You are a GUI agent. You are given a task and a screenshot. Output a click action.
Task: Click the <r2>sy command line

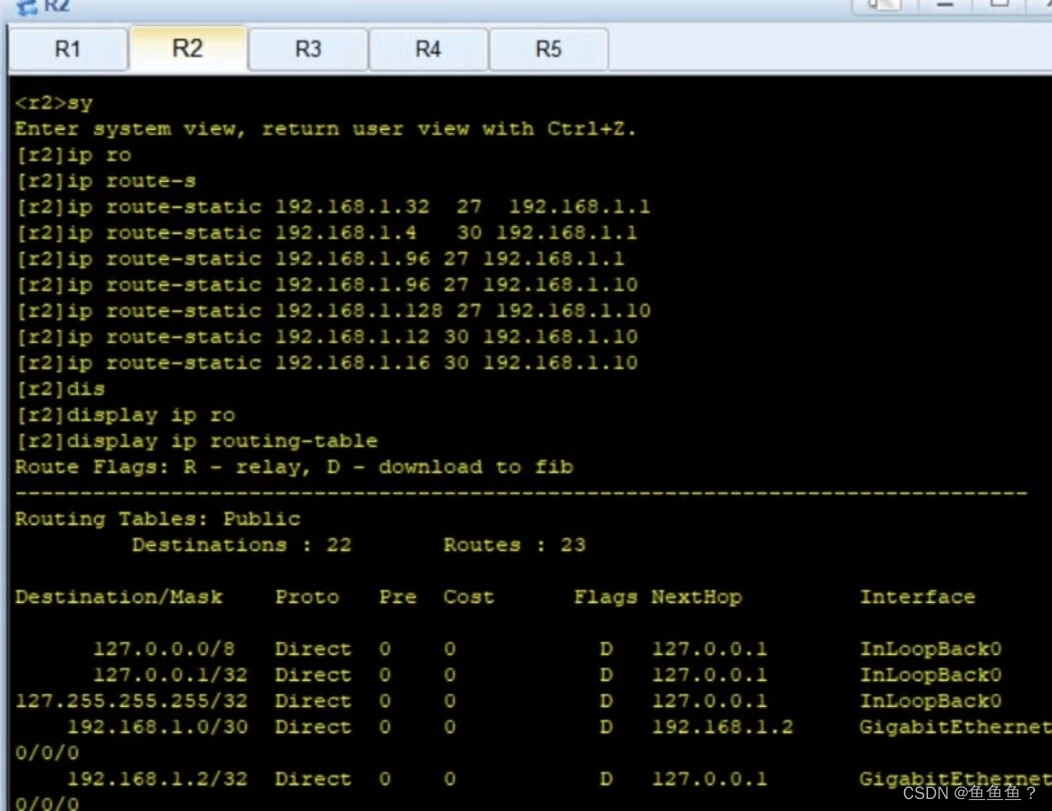click(x=54, y=103)
